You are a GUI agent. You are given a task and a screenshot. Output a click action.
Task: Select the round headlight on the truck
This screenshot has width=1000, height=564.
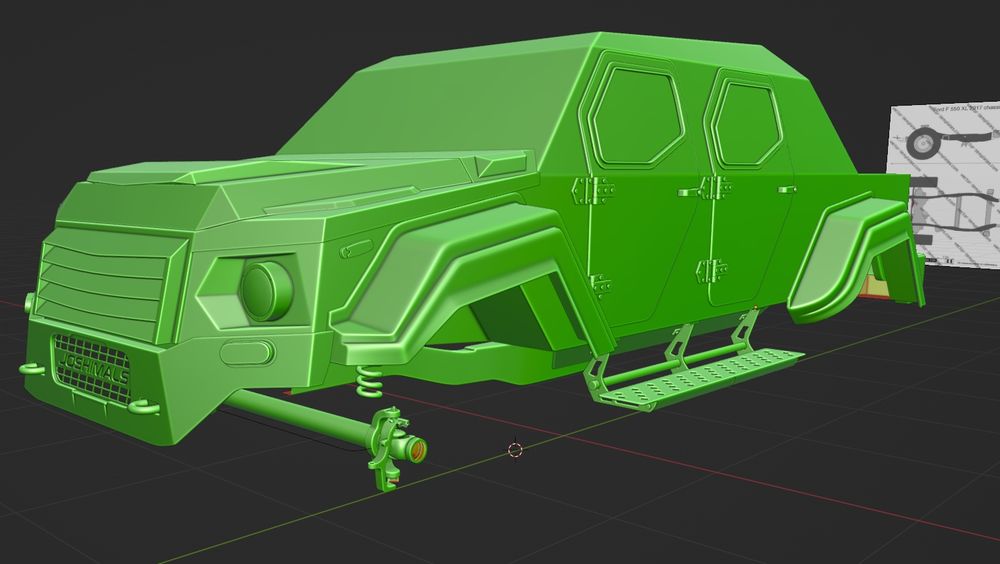tap(267, 290)
